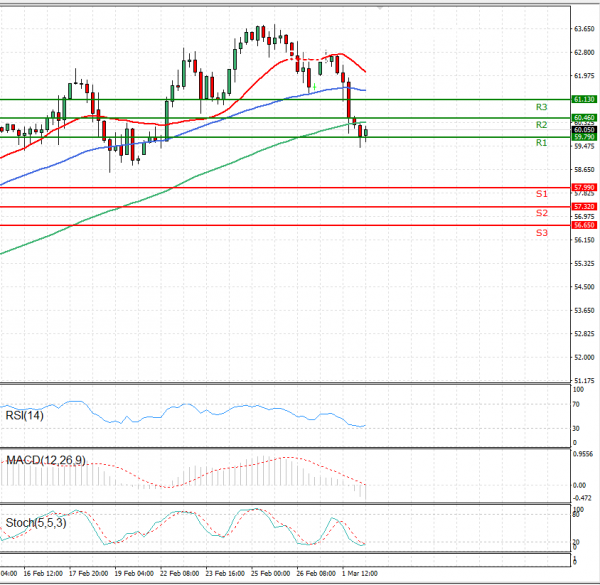
Task: Click the 56.150 price axis value
Action: [584, 240]
